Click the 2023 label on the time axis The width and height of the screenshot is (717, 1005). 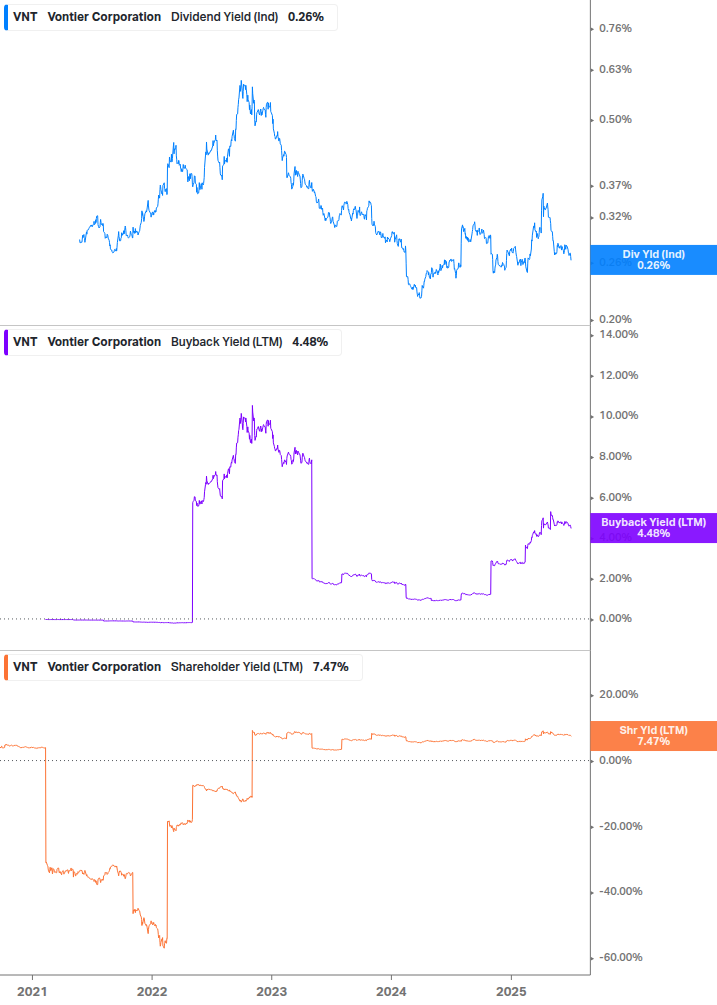(x=272, y=992)
